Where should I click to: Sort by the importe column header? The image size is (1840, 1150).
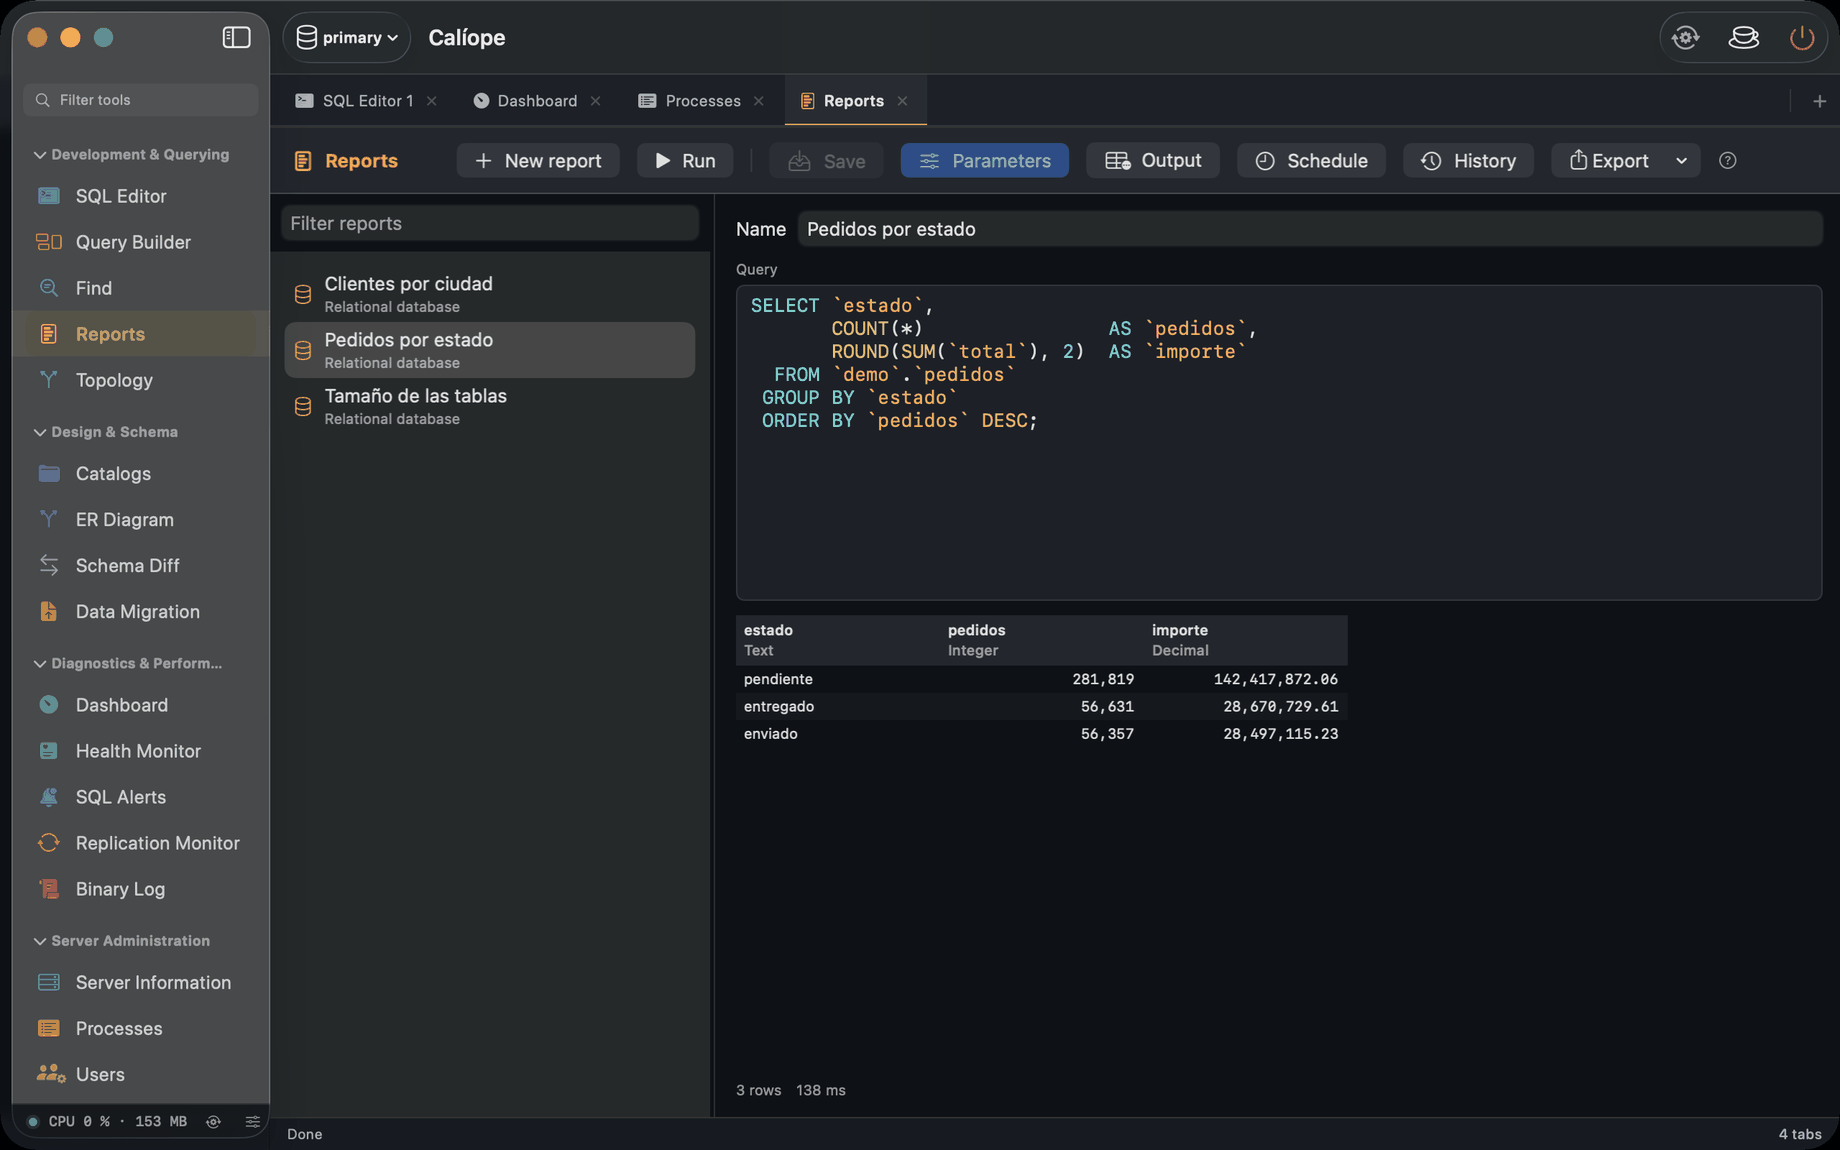(x=1246, y=640)
